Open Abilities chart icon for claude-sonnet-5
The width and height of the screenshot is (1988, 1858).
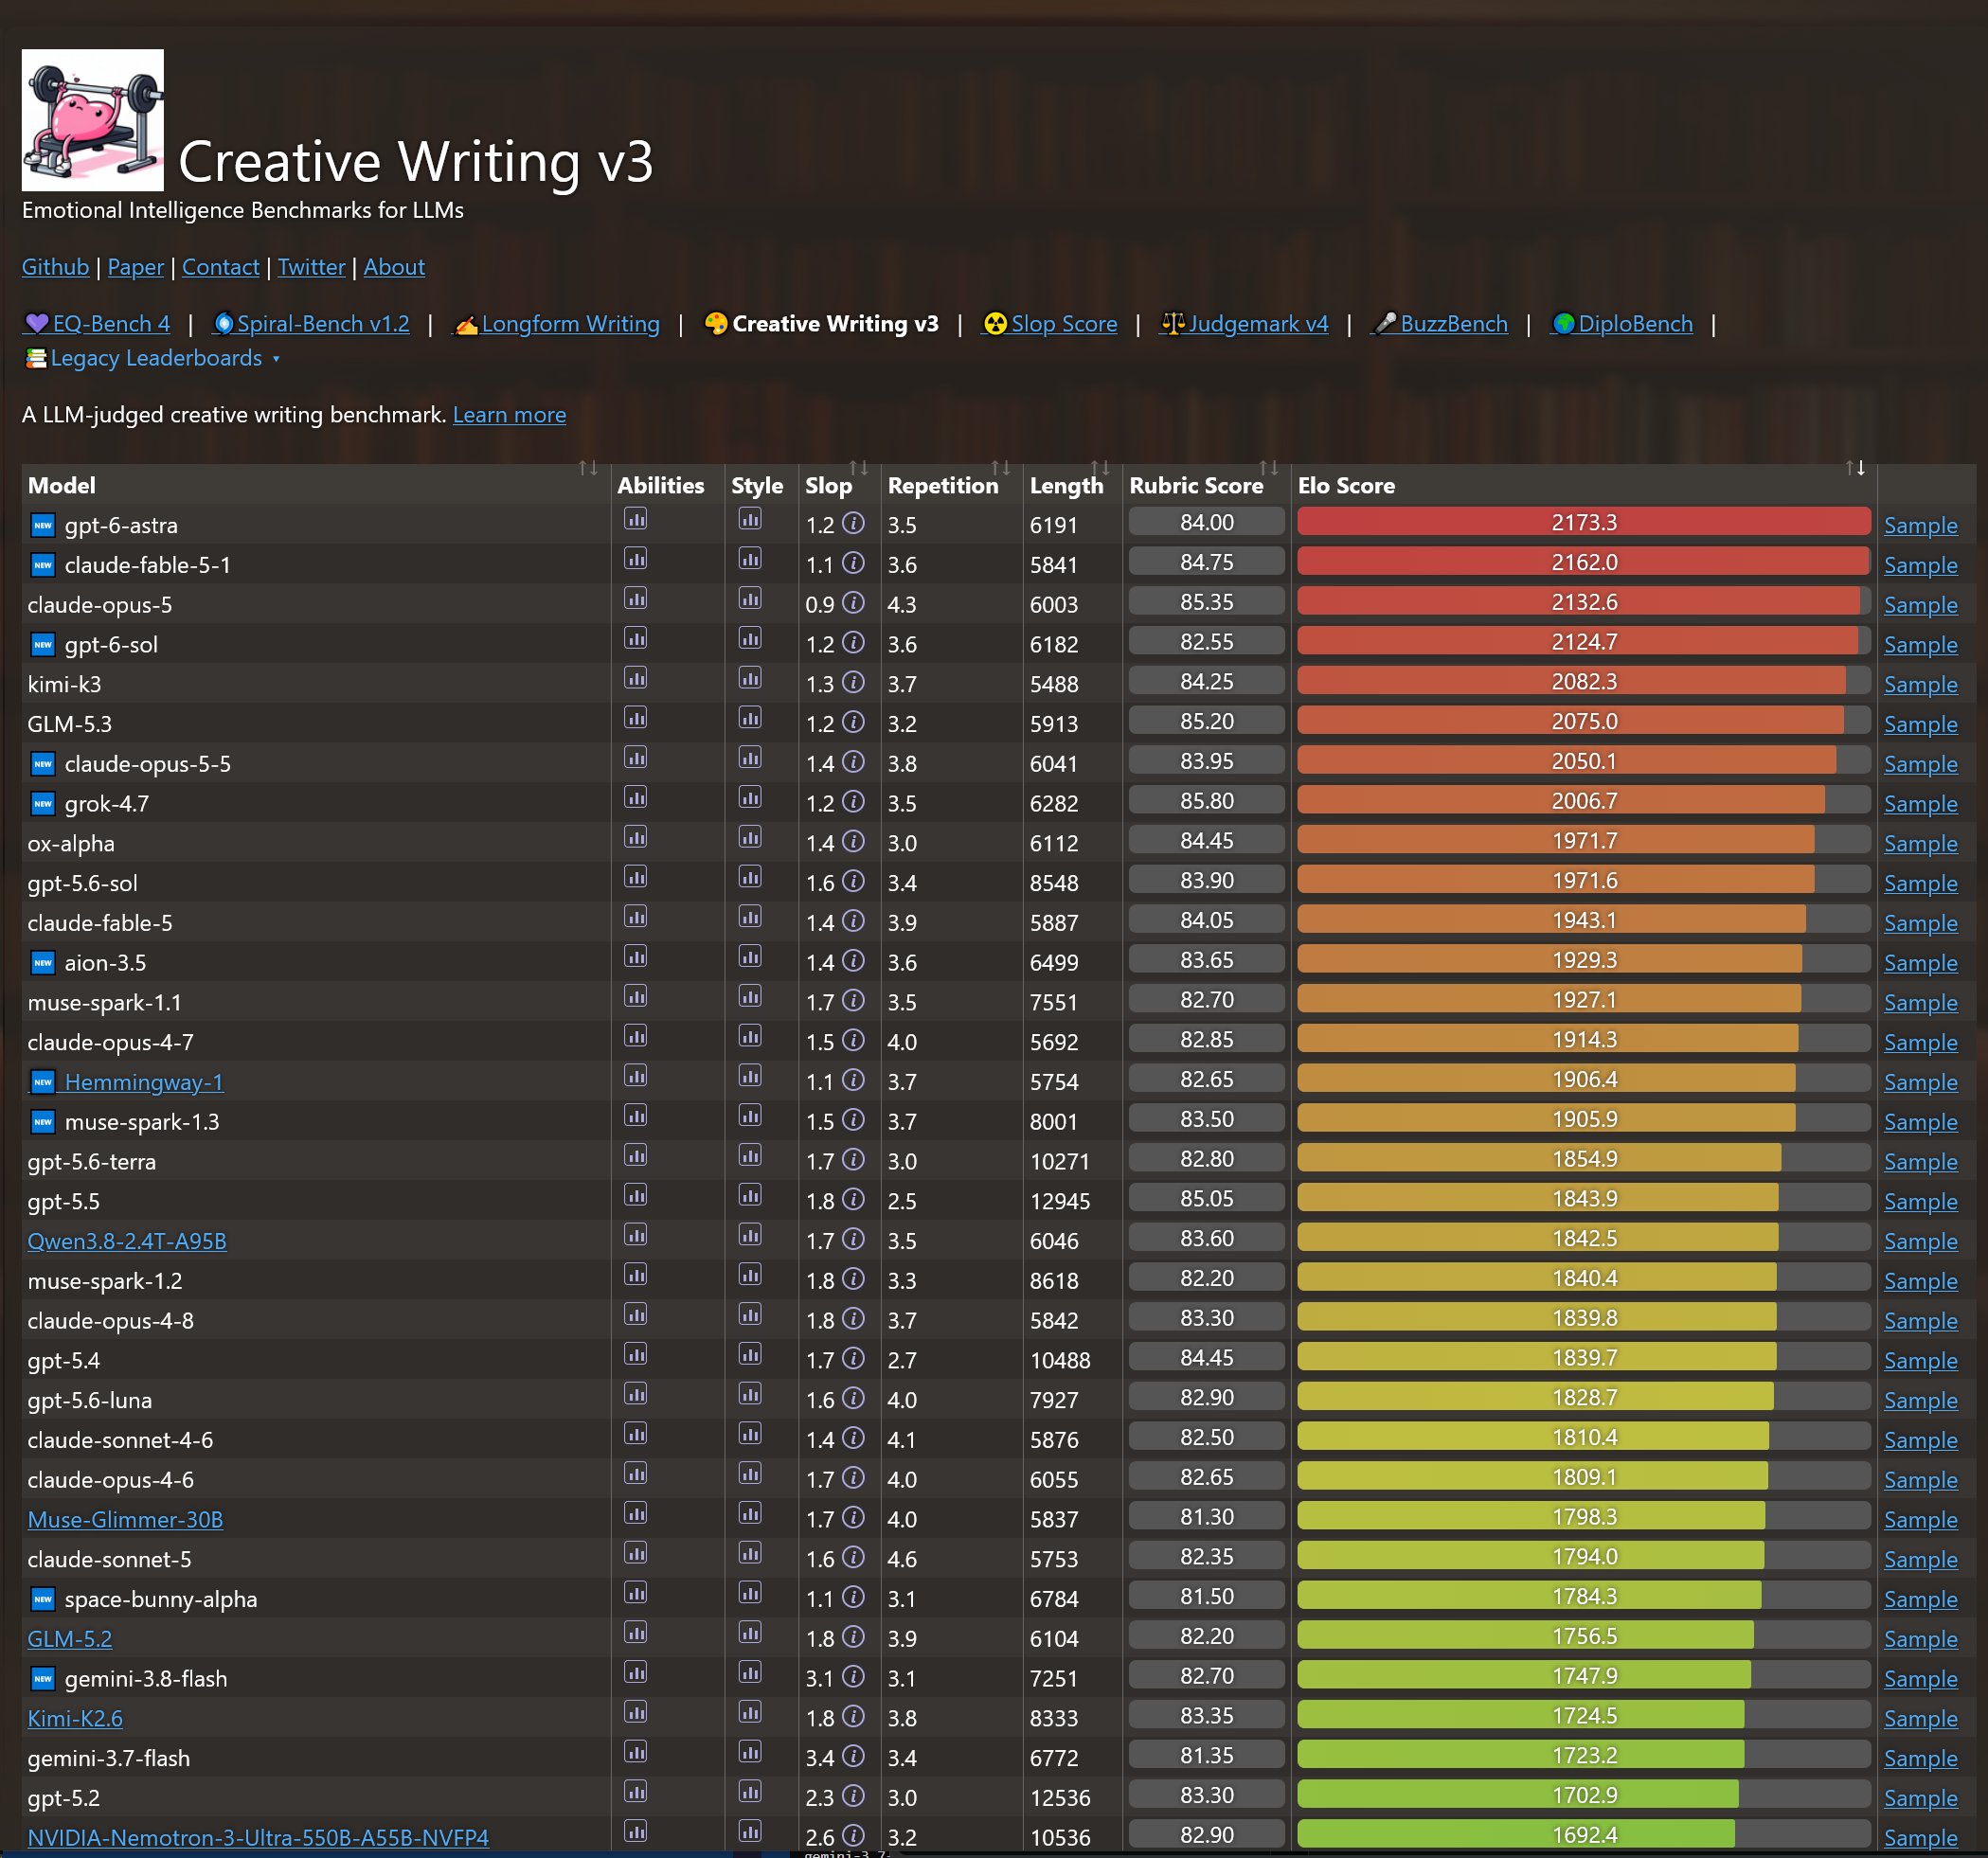coord(636,1553)
